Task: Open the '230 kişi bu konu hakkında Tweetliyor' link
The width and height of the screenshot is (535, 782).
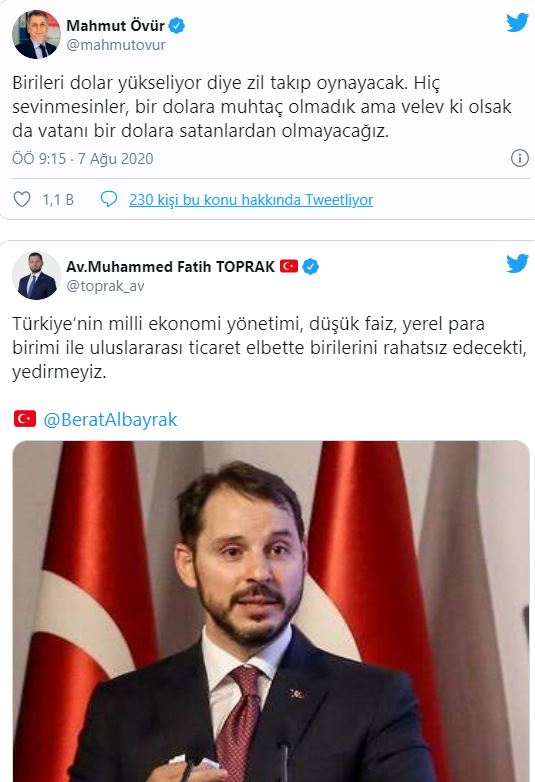Action: [x=251, y=199]
